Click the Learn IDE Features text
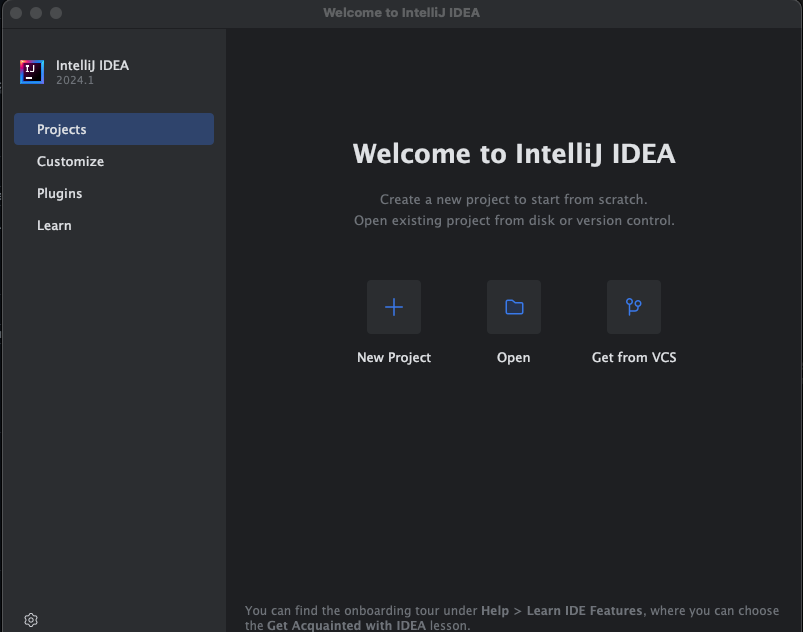 pos(584,610)
